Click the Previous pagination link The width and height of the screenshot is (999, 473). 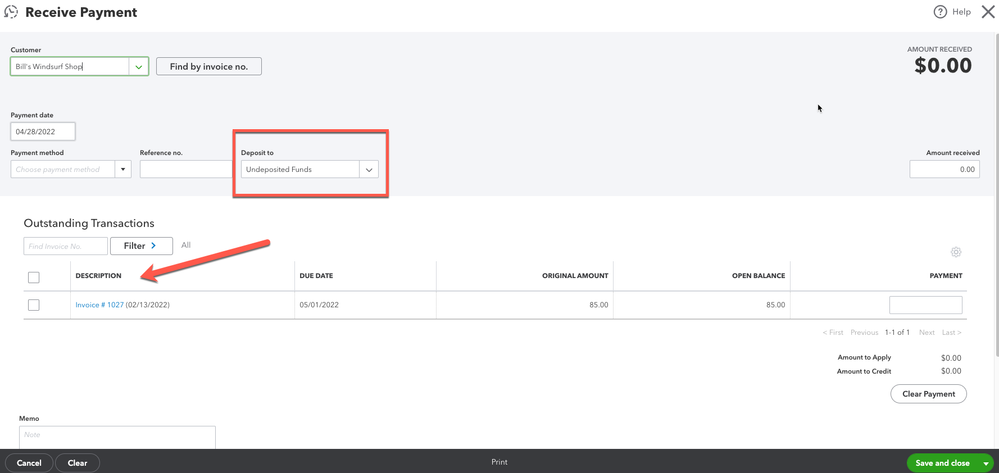864,333
